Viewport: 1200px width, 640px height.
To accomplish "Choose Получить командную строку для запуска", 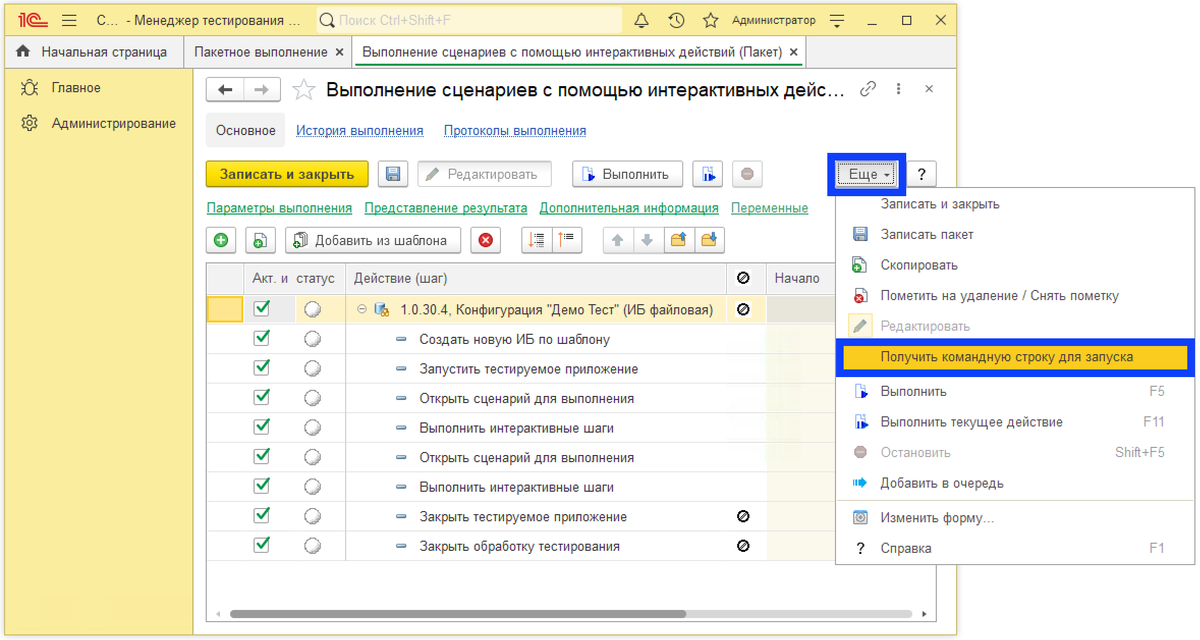I will pyautogui.click(x=1015, y=357).
